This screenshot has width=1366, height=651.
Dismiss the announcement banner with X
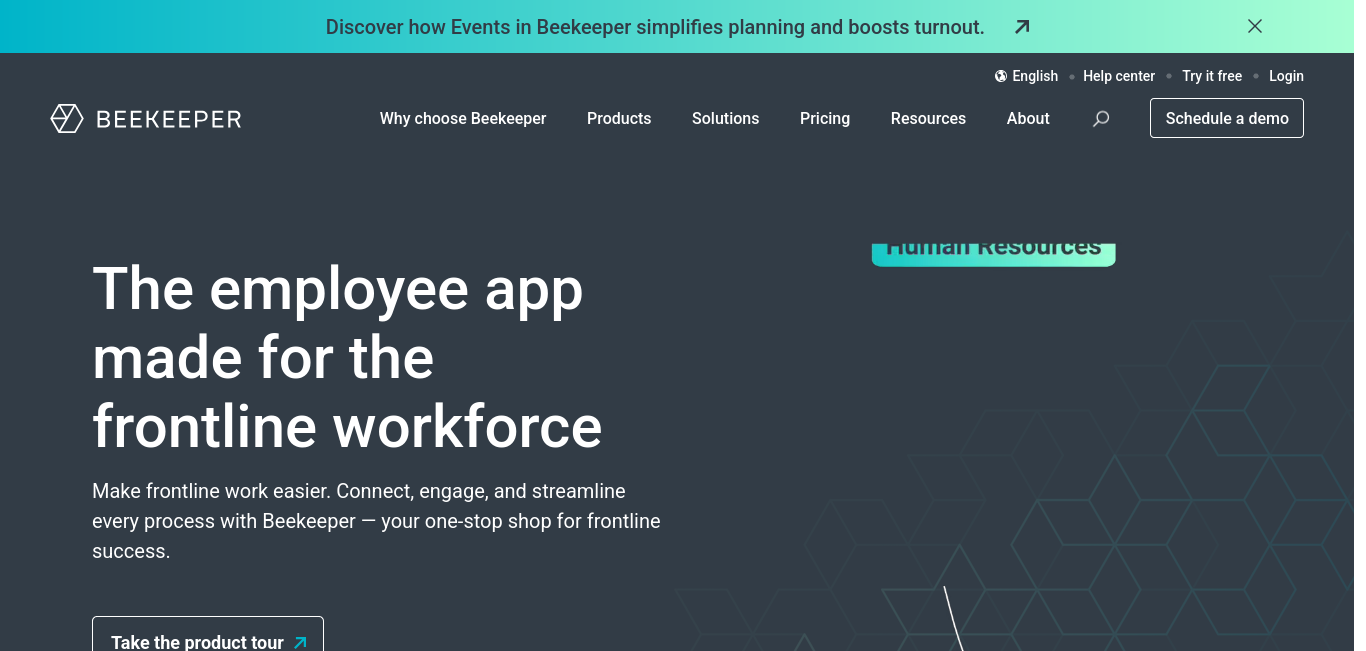[1255, 26]
